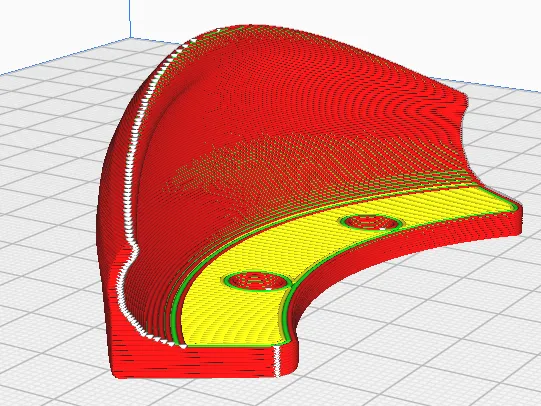The height and width of the screenshot is (406, 541).
Task: Click the nearer screw hole in the flange
Action: [x=256, y=281]
